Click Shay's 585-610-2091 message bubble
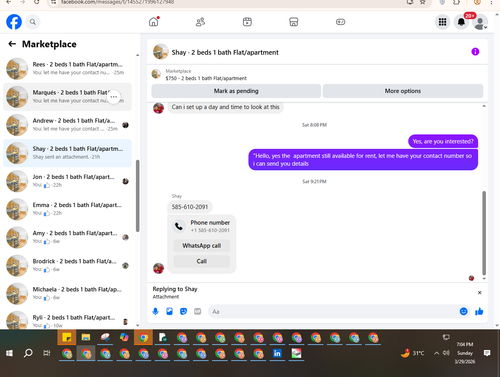This screenshot has height=377, width=500. pyautogui.click(x=190, y=207)
